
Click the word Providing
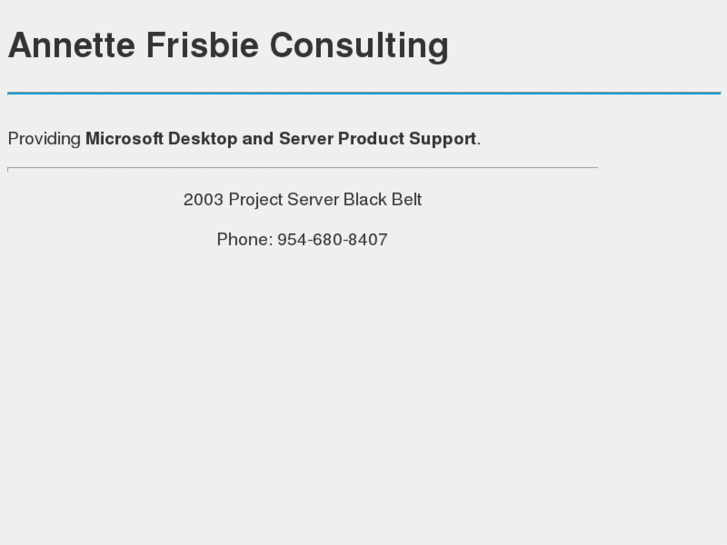pos(44,139)
